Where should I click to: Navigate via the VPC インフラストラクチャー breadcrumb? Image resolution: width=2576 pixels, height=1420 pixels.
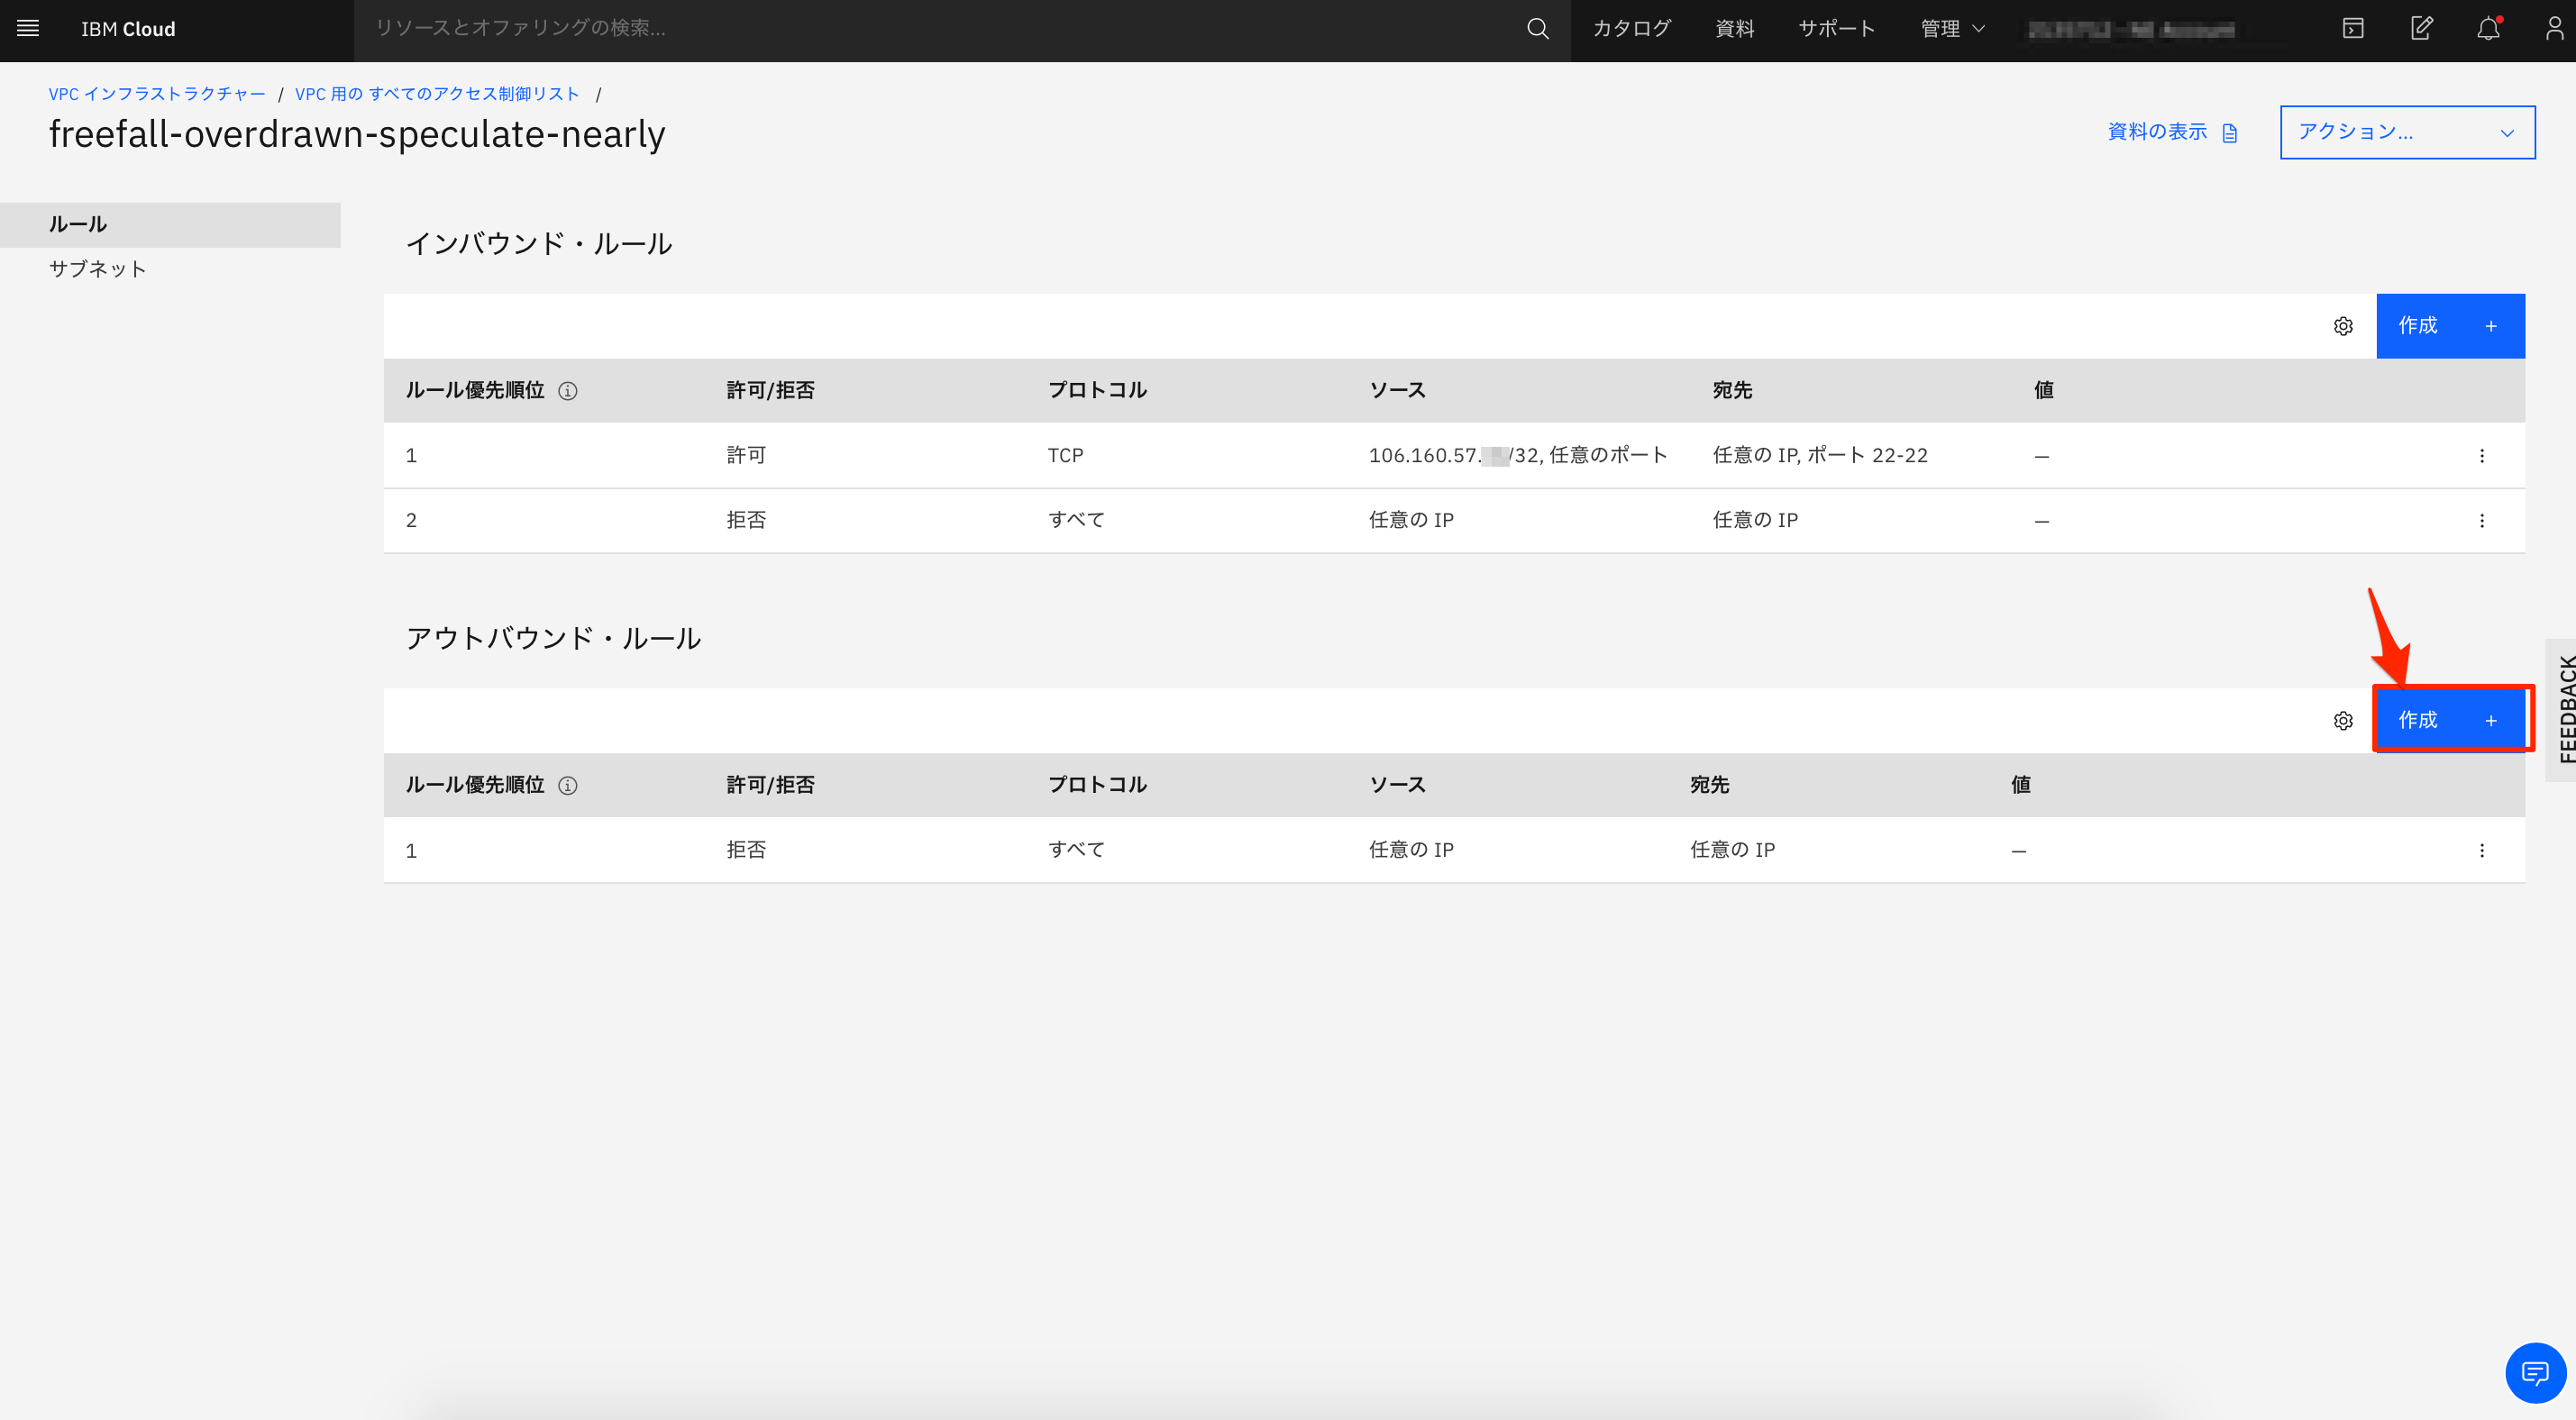[x=157, y=93]
